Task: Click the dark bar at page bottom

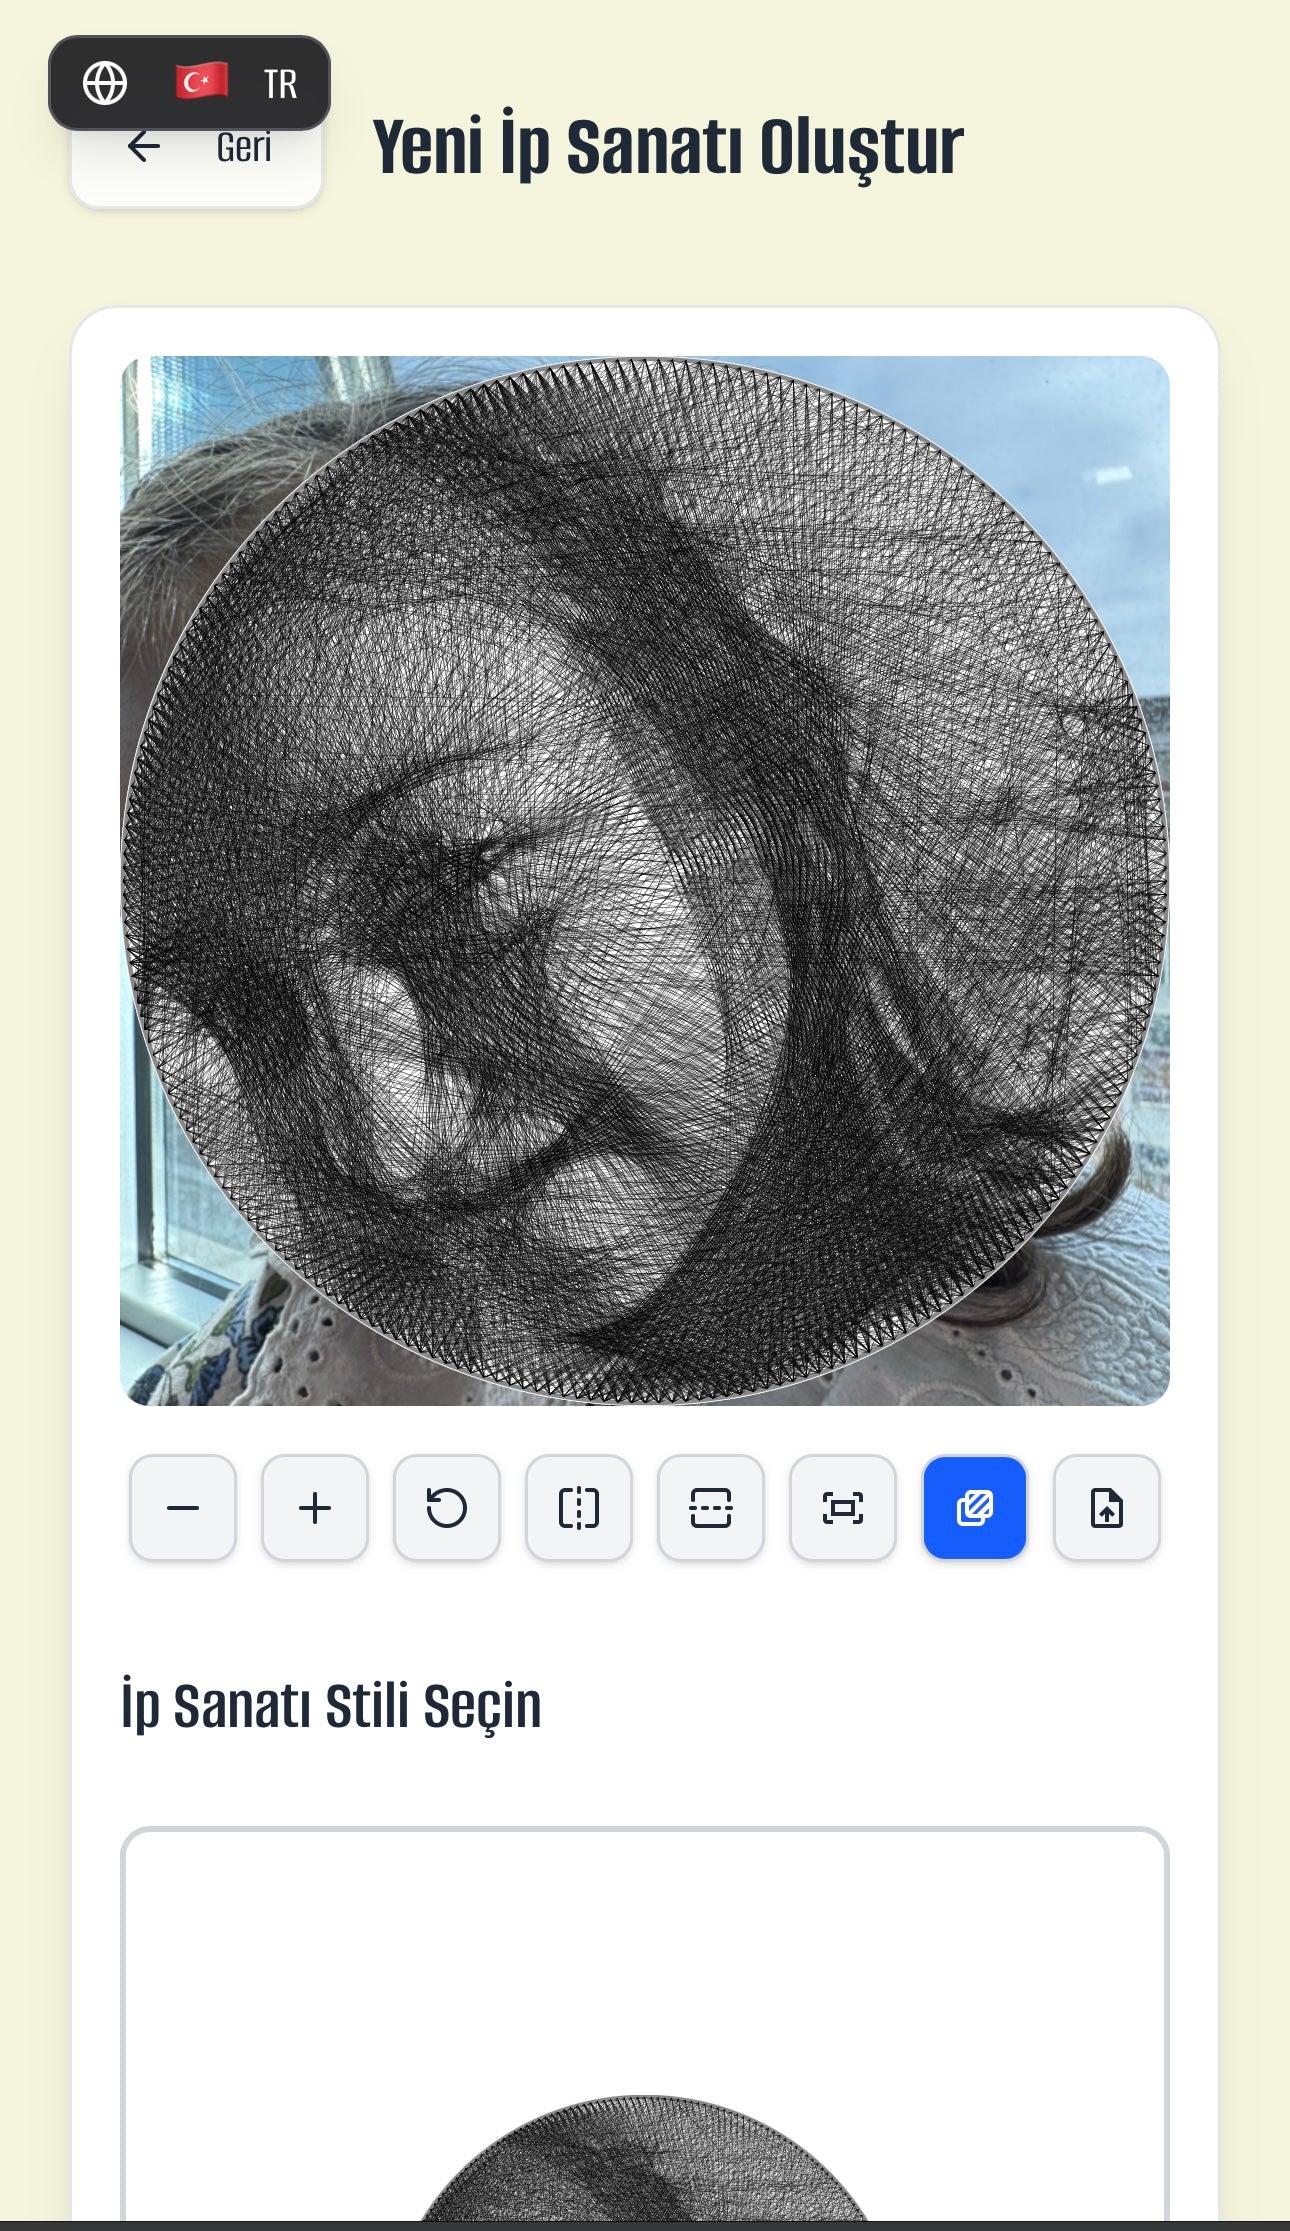Action: [645, 2226]
